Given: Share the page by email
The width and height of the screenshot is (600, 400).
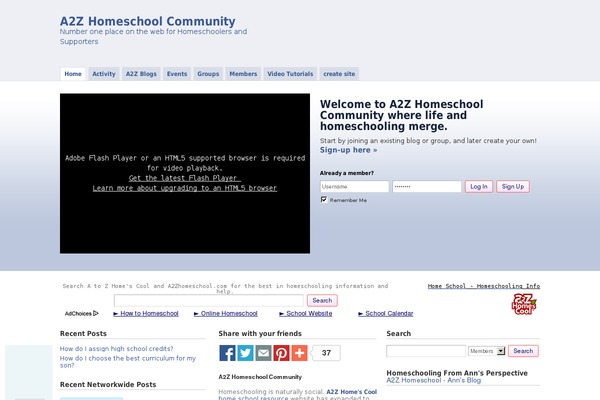Looking at the screenshot, I should [263, 353].
